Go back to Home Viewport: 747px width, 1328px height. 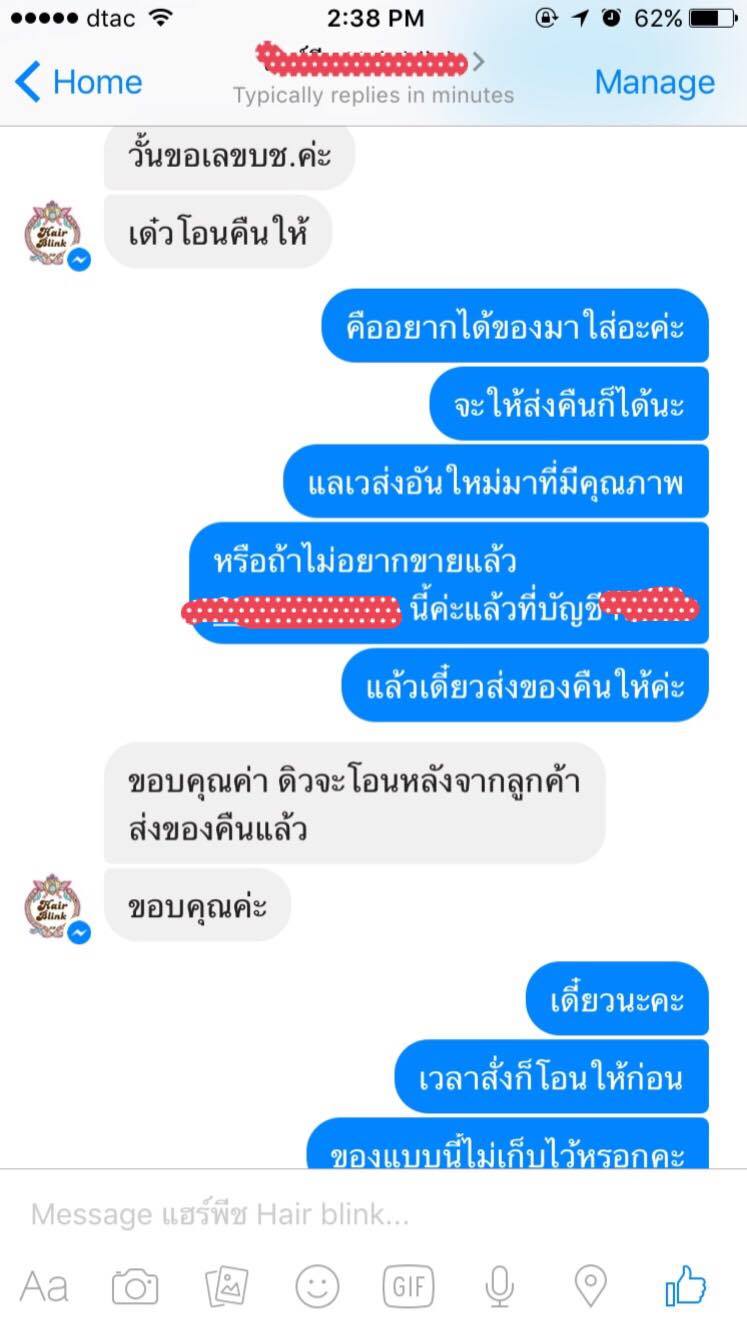pos(79,82)
